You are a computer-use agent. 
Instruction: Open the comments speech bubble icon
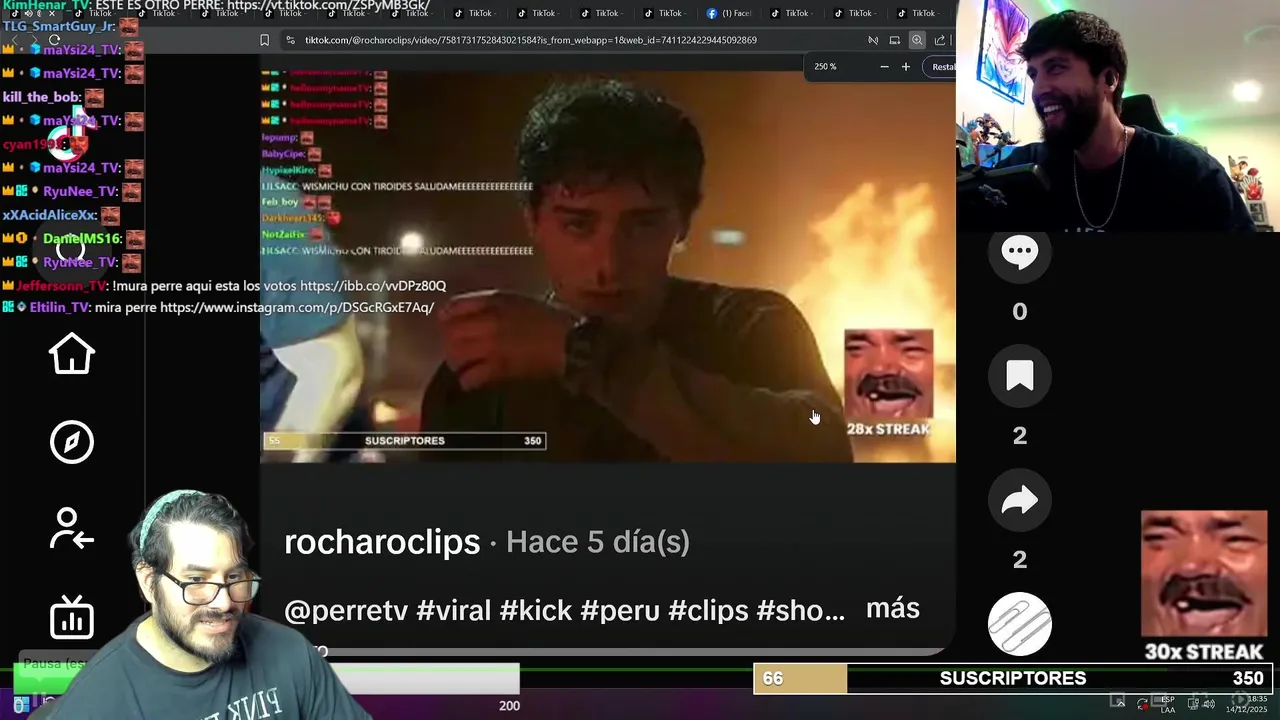pos(1019,252)
